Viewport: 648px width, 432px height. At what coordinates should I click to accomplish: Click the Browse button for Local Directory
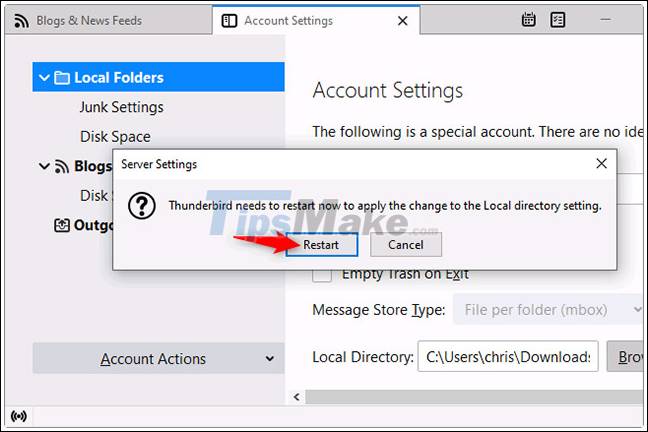(625, 356)
